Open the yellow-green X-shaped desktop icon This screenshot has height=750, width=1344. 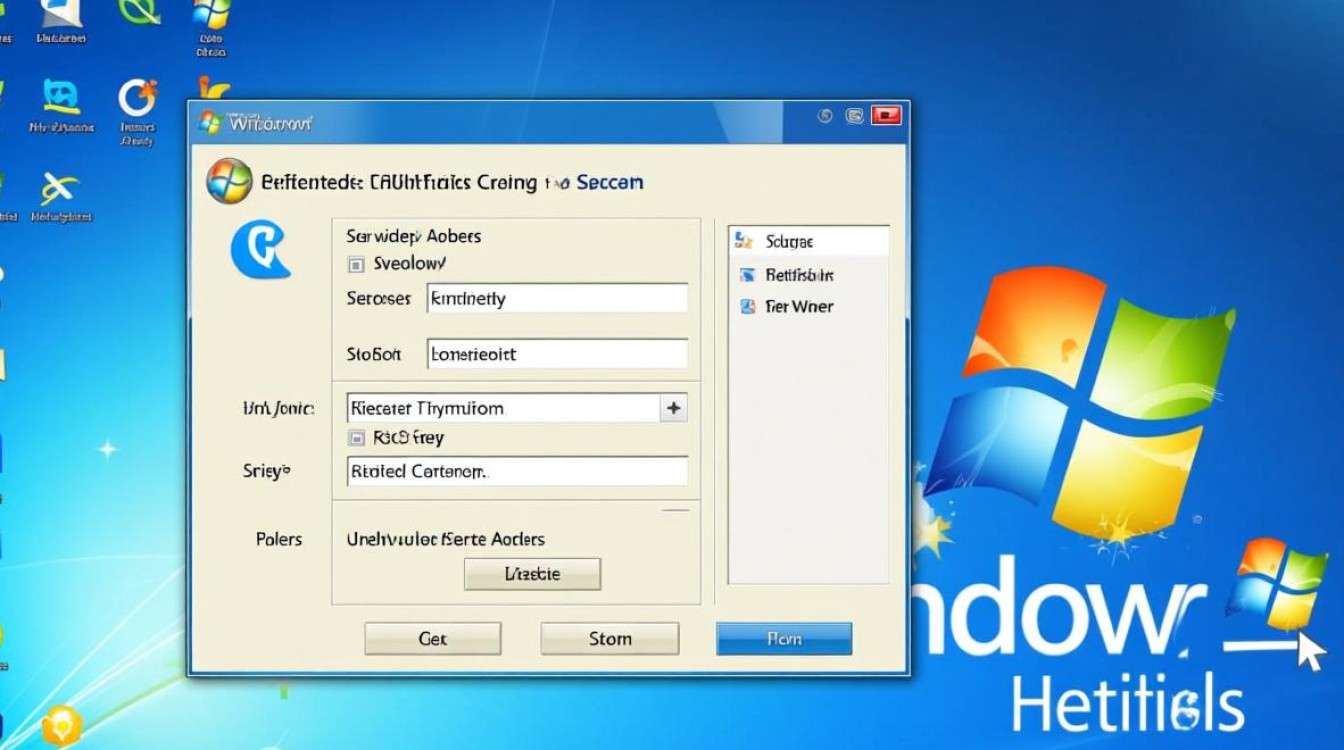click(x=59, y=188)
